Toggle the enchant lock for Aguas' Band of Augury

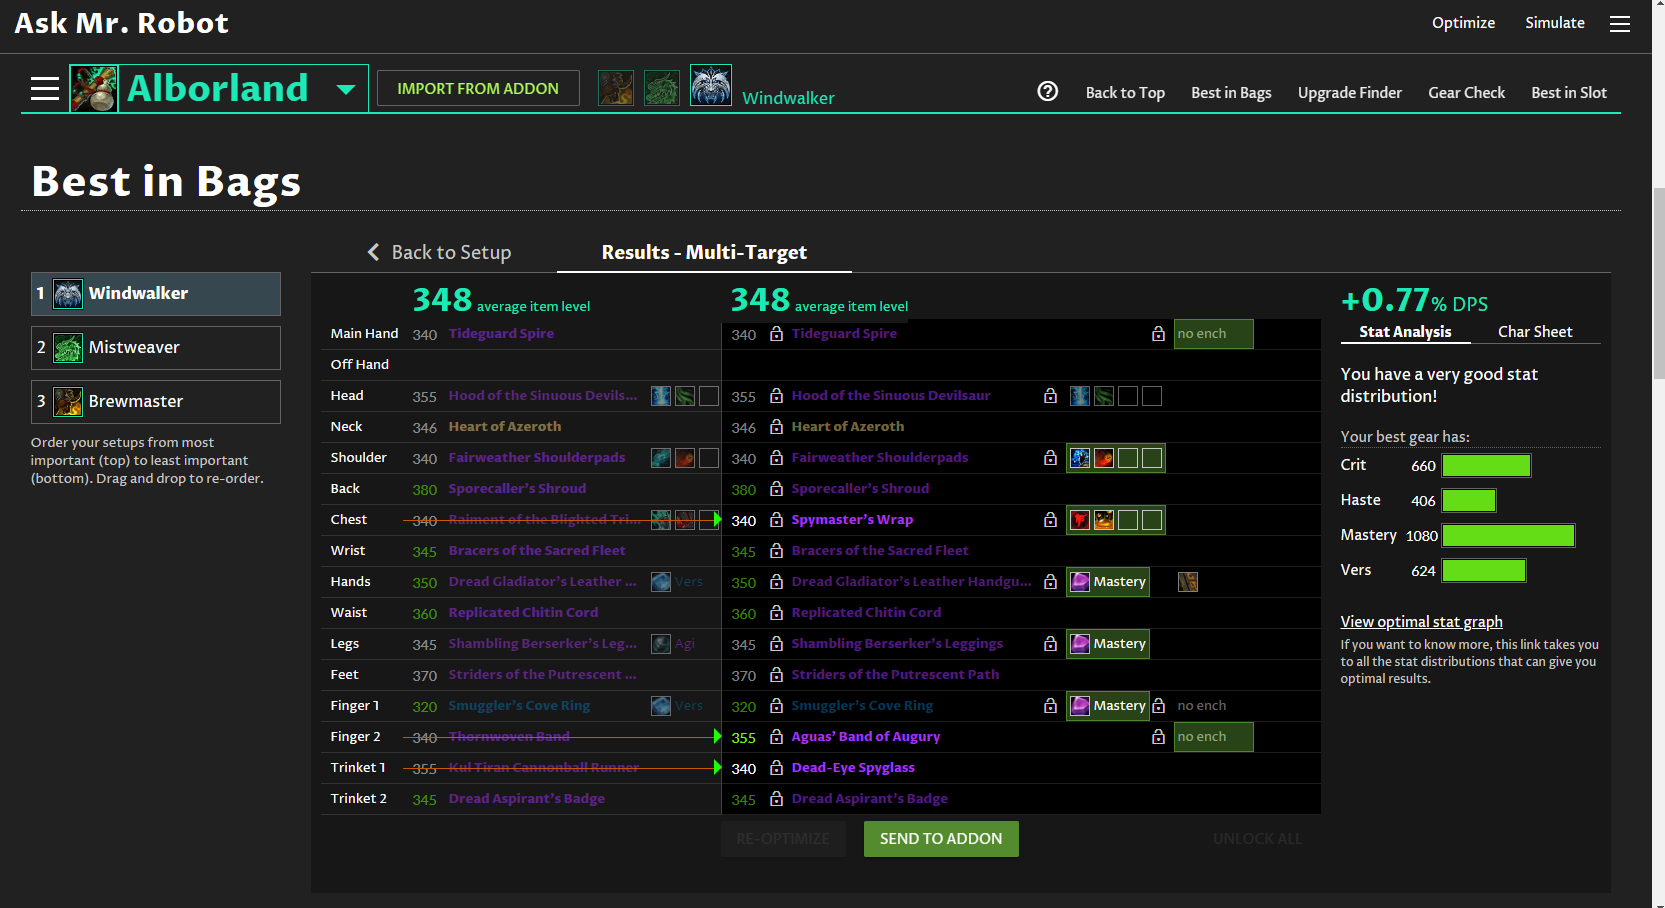tap(1158, 737)
